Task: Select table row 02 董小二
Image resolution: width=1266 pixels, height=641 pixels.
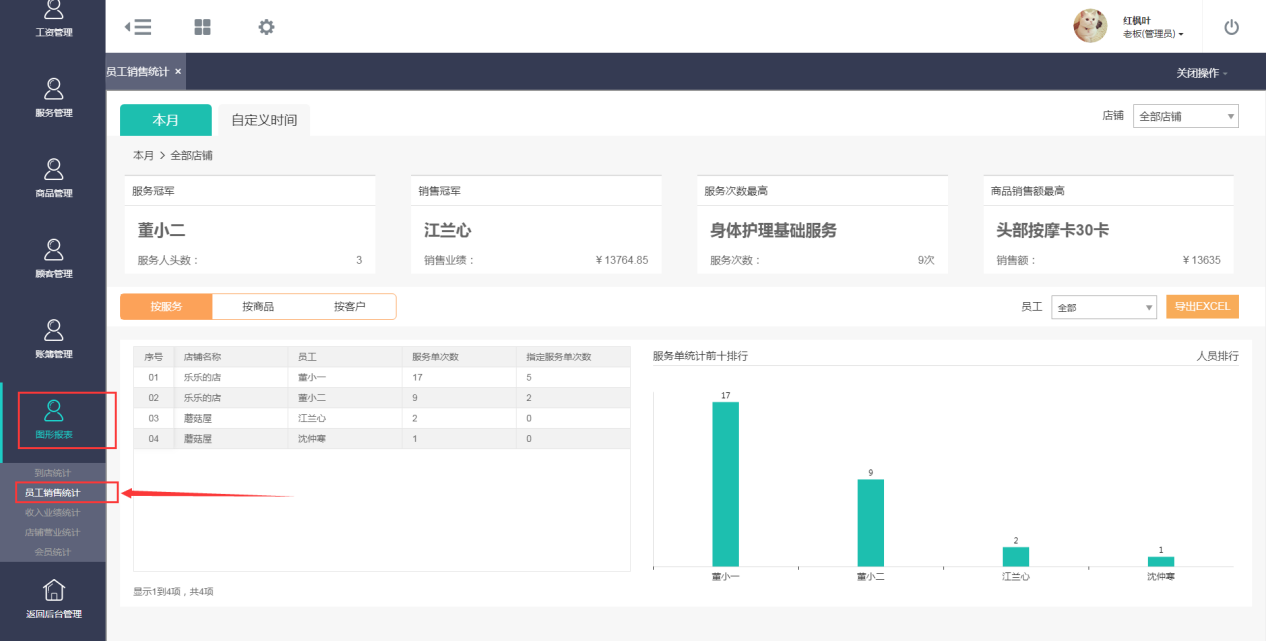Action: click(382, 398)
